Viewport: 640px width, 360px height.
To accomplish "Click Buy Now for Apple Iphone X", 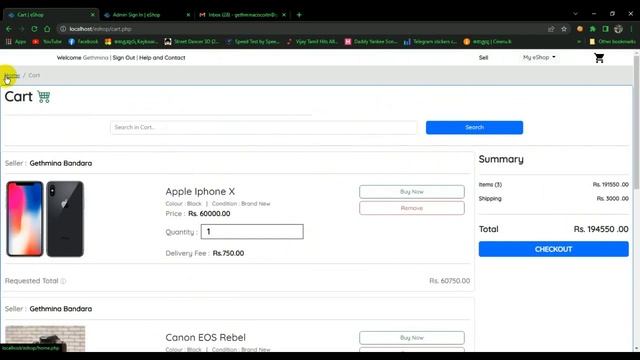I will point(412,192).
